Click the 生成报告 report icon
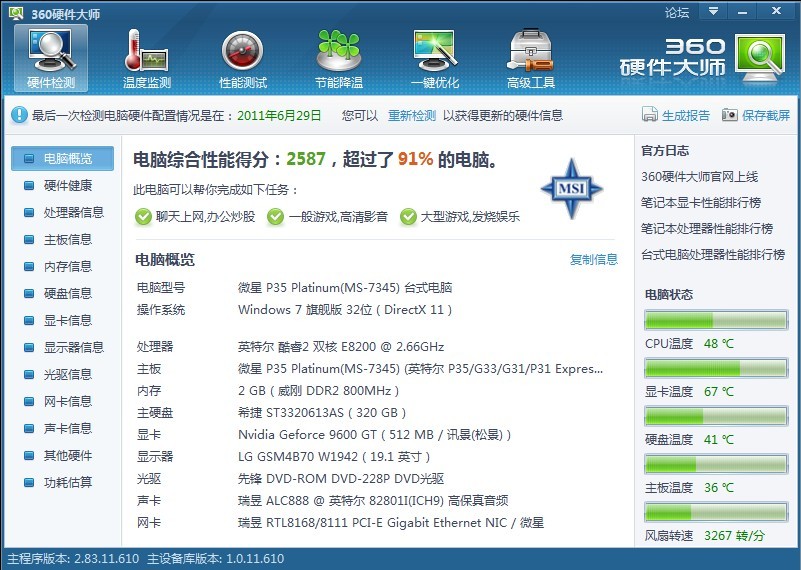Image resolution: width=801 pixels, height=570 pixels. coord(650,115)
